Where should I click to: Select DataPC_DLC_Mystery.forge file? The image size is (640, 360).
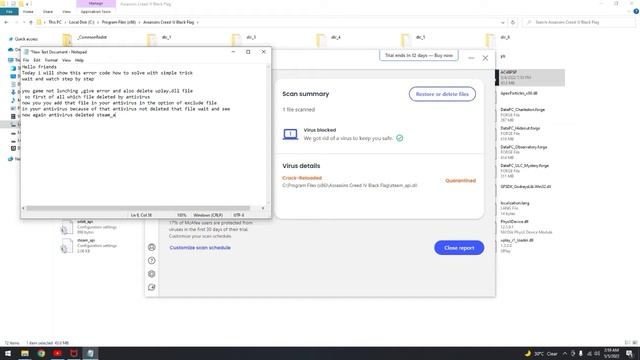tap(525, 171)
